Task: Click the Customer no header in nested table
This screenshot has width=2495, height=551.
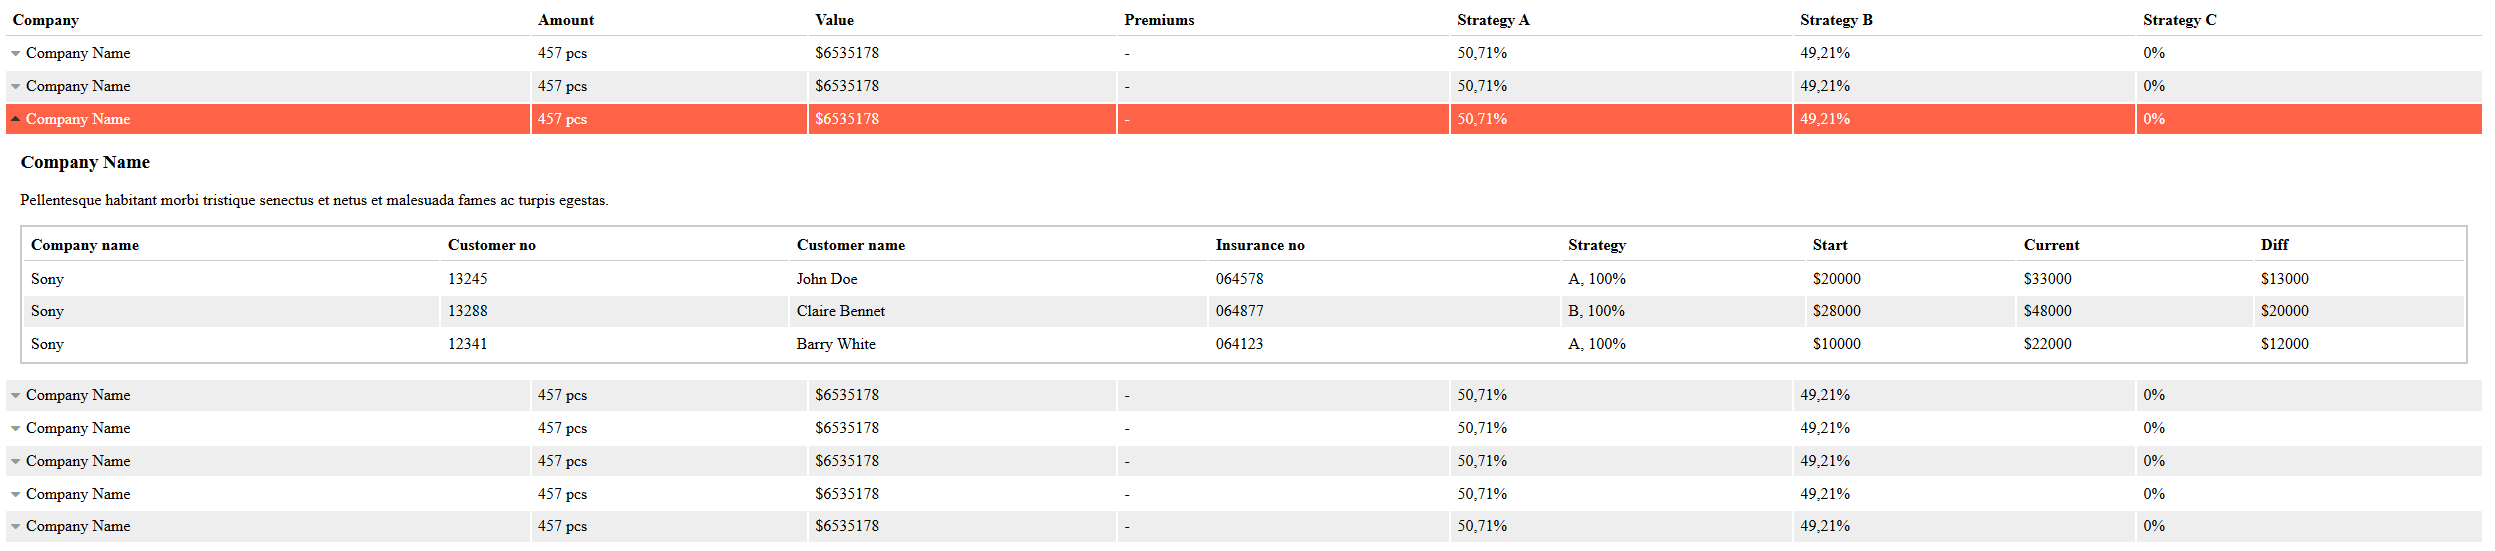Action: pyautogui.click(x=491, y=245)
